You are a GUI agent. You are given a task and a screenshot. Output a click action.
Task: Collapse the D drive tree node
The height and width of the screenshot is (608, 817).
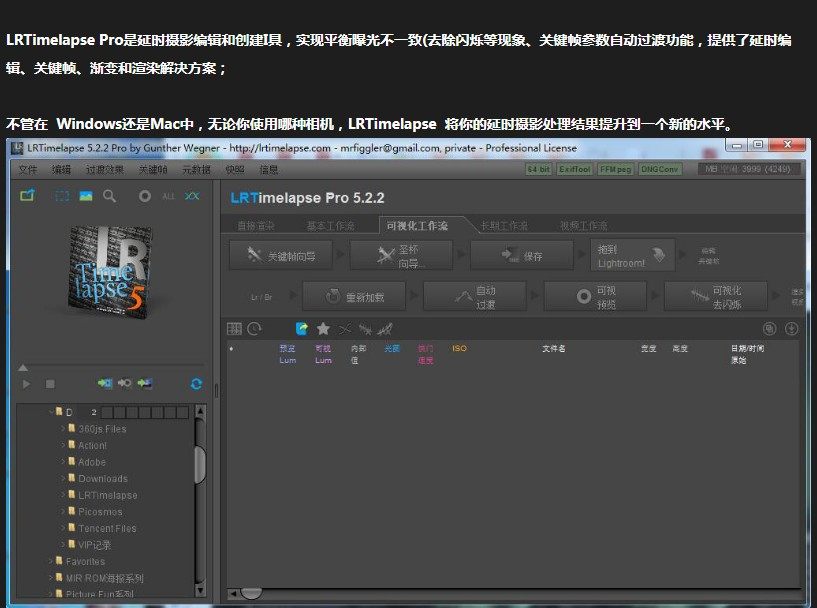(52, 412)
